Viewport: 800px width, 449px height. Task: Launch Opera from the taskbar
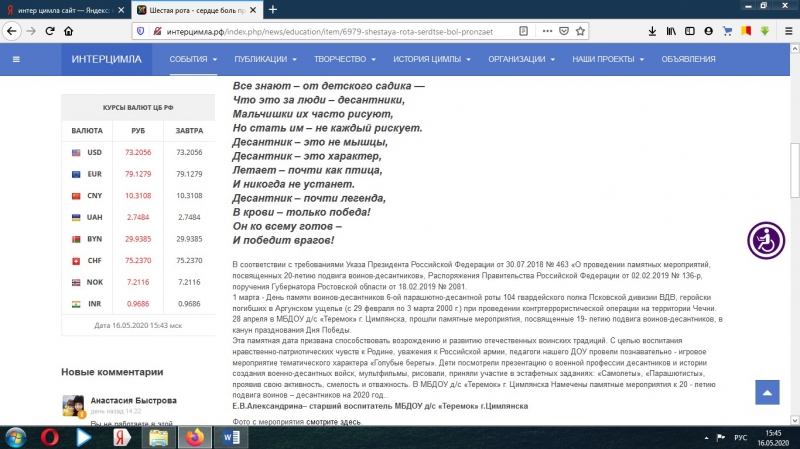(x=49, y=438)
